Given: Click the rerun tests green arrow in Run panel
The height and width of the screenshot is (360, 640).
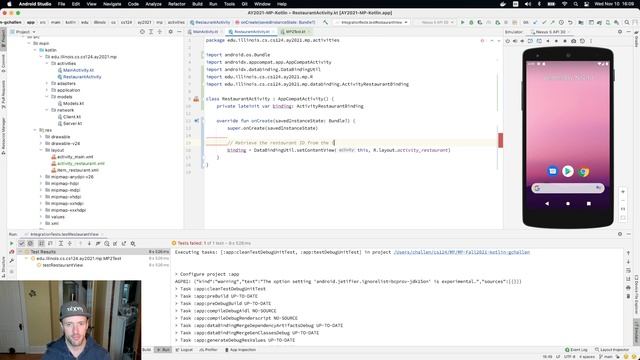Looking at the screenshot, I should tap(11, 243).
